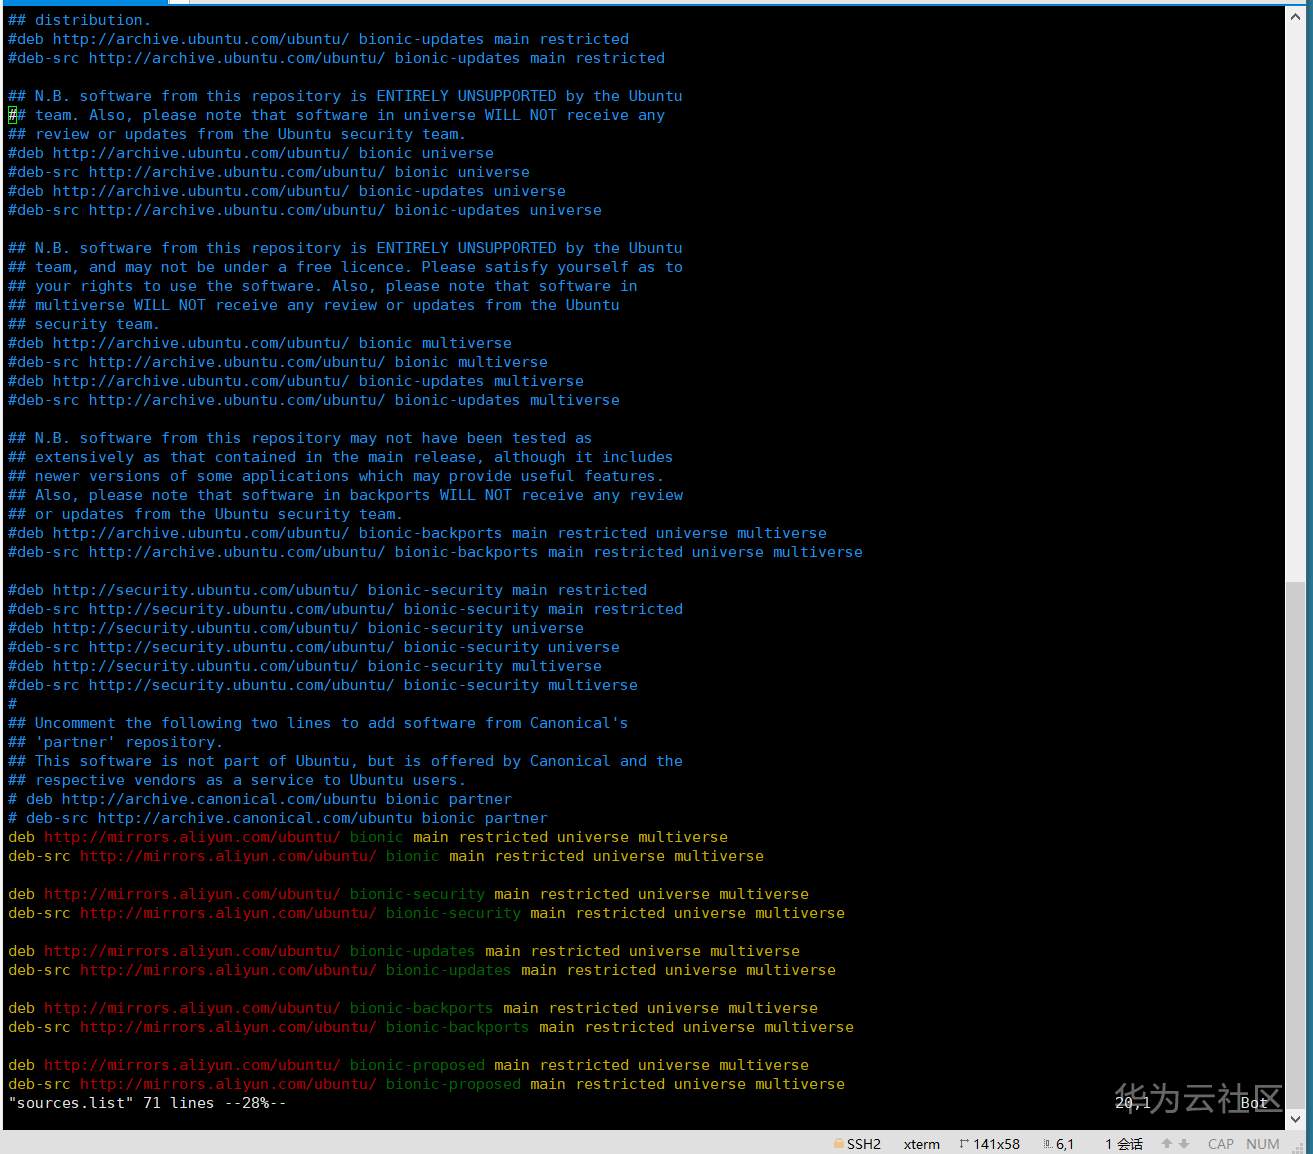Click line "## multiverse WILL NOT receive any review"
The height and width of the screenshot is (1154, 1313).
pos(314,305)
